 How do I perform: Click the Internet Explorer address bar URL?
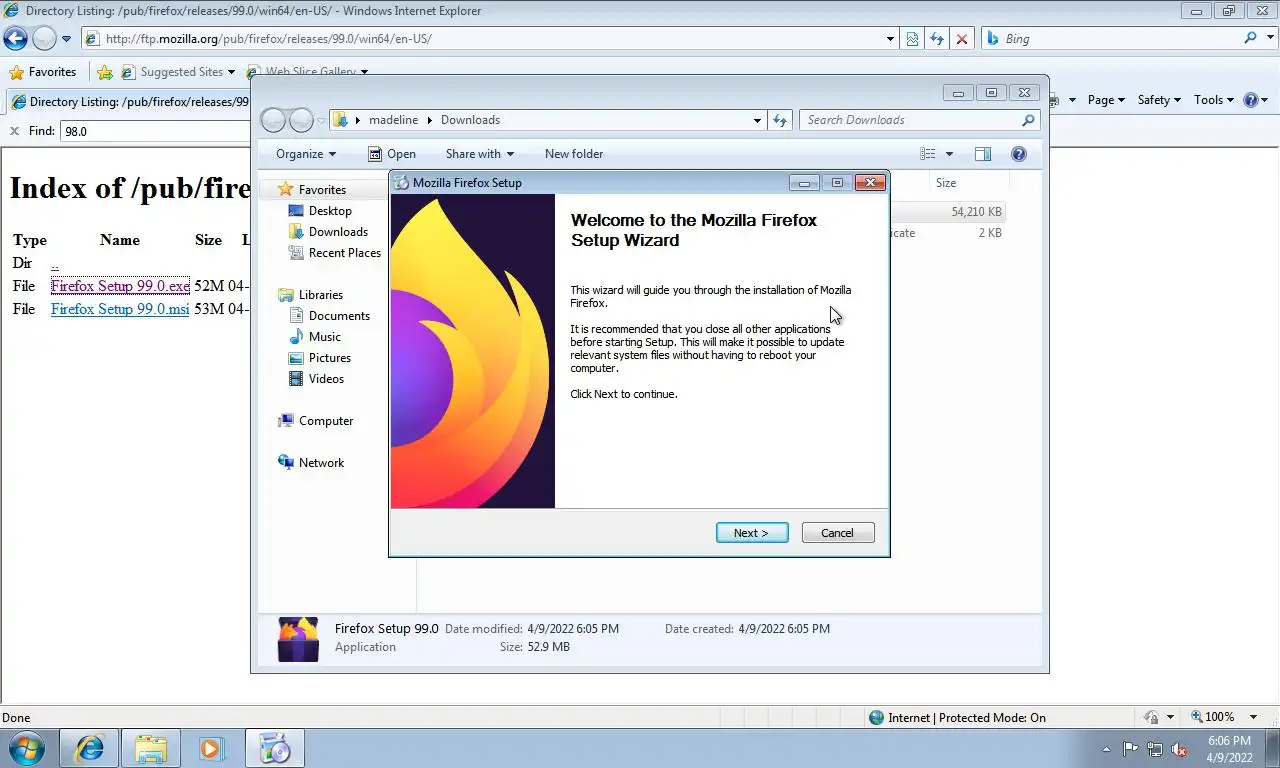point(268,39)
